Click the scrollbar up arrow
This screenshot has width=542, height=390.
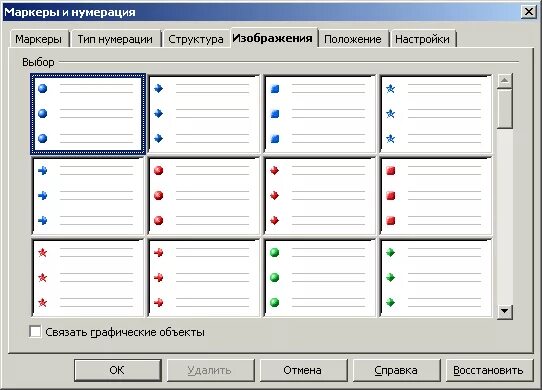[505, 81]
